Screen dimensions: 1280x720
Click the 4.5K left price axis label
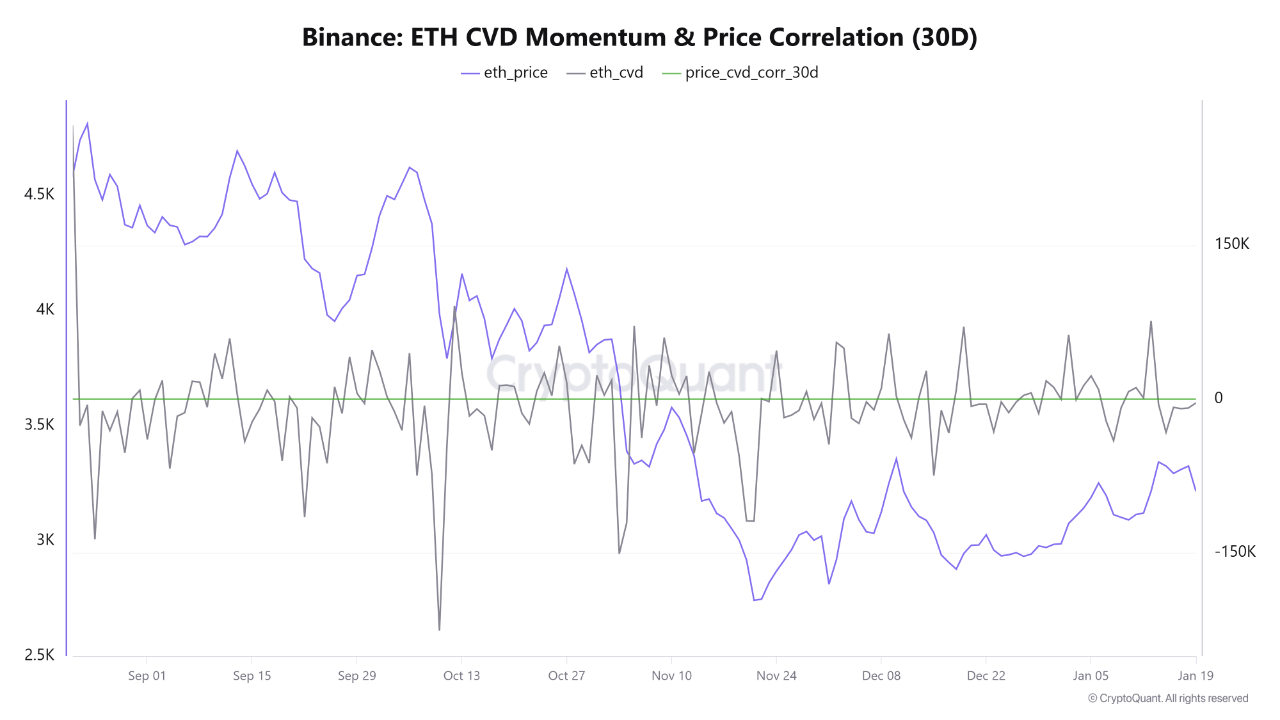click(39, 194)
